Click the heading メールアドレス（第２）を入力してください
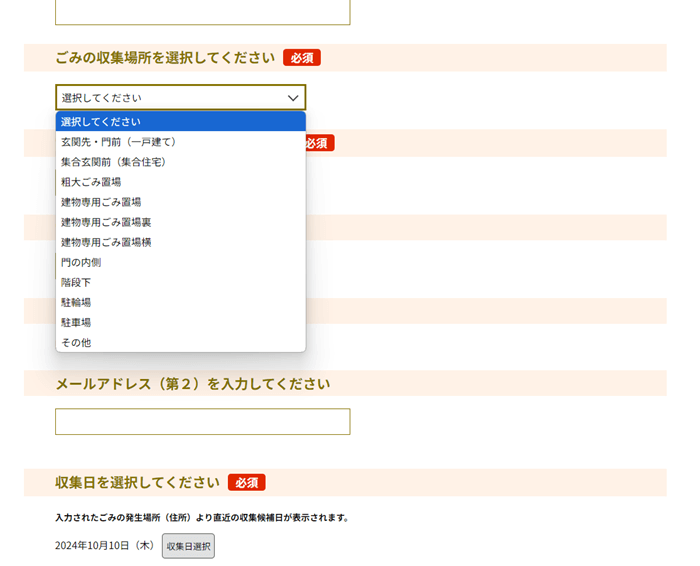 click(x=193, y=384)
